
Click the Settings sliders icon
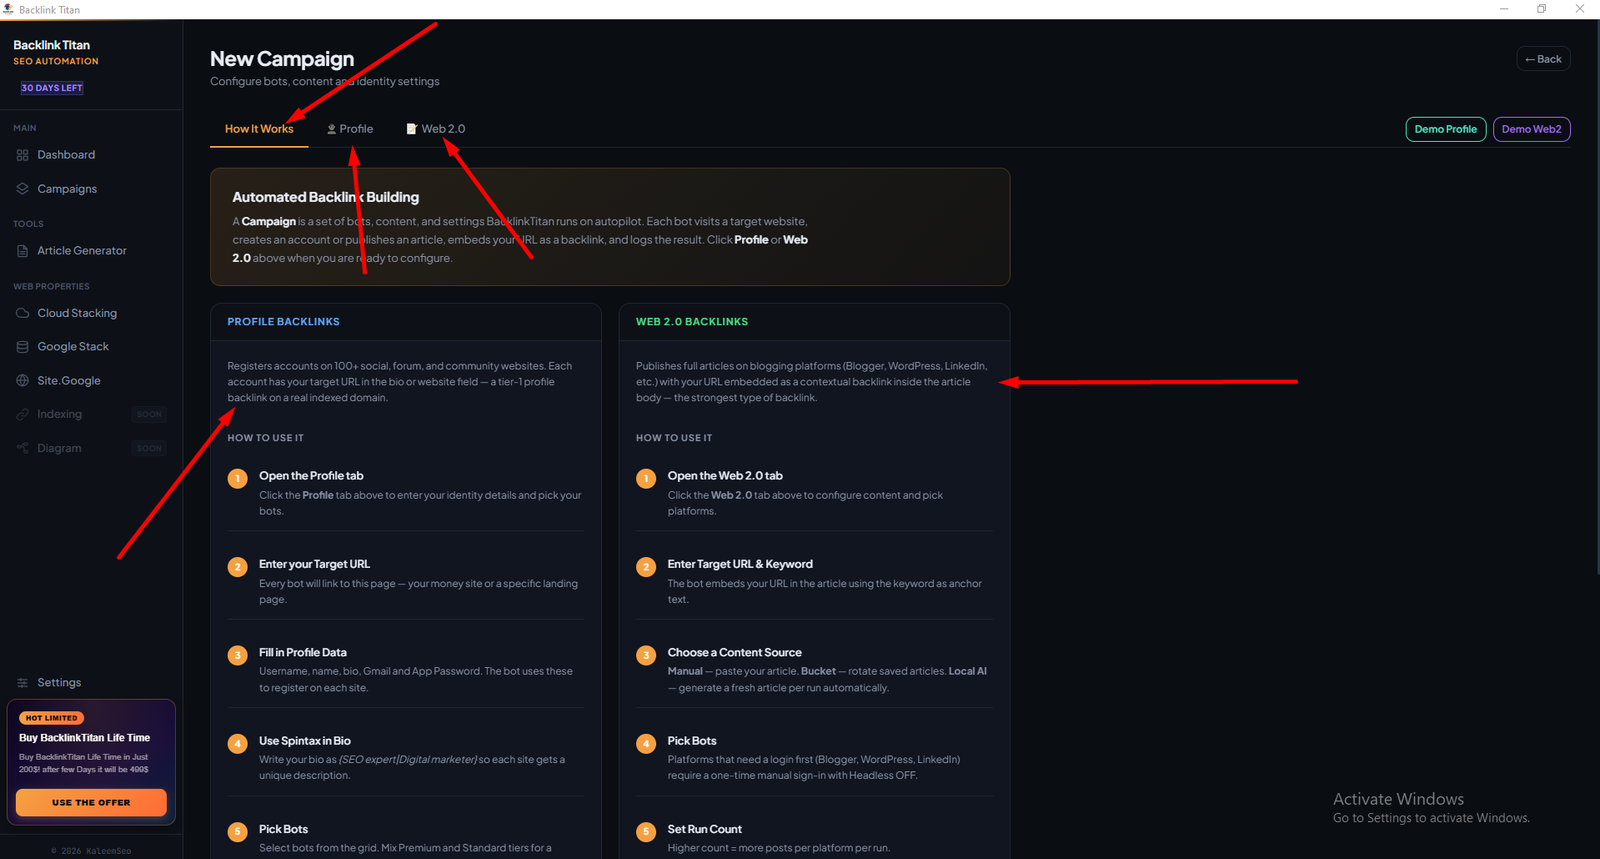point(22,683)
